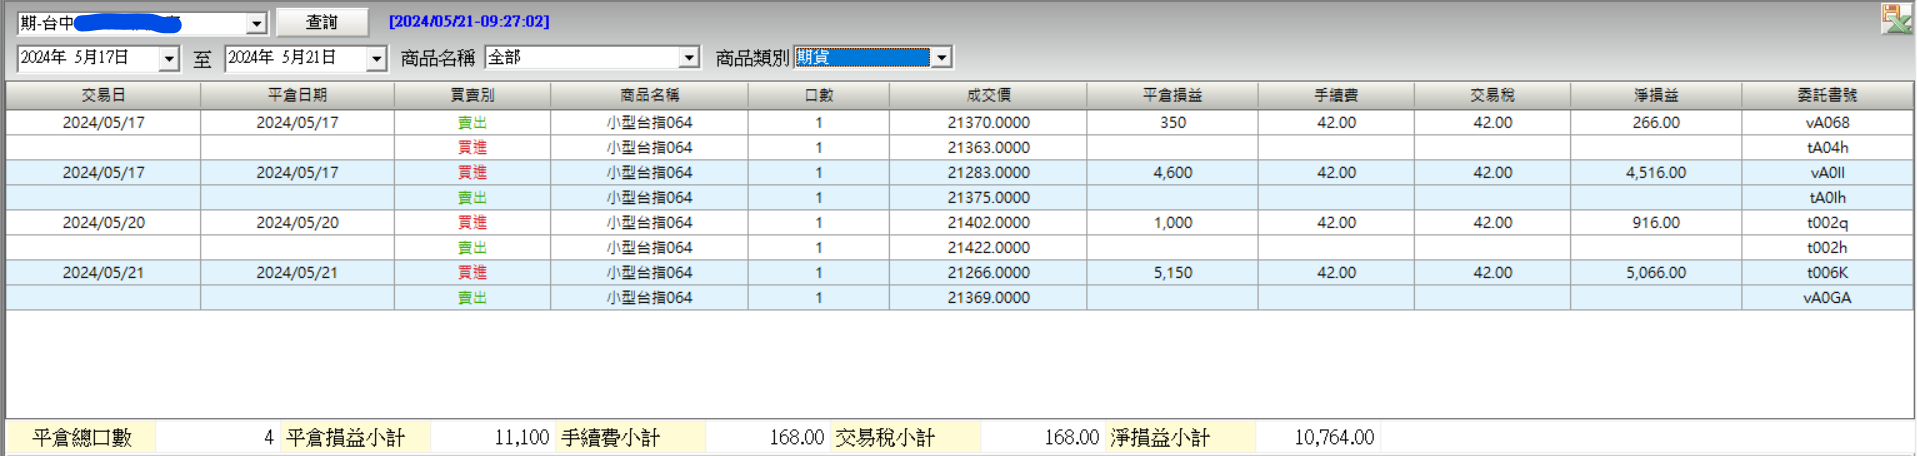Click net profit 5,066.00

pyautogui.click(x=1656, y=272)
